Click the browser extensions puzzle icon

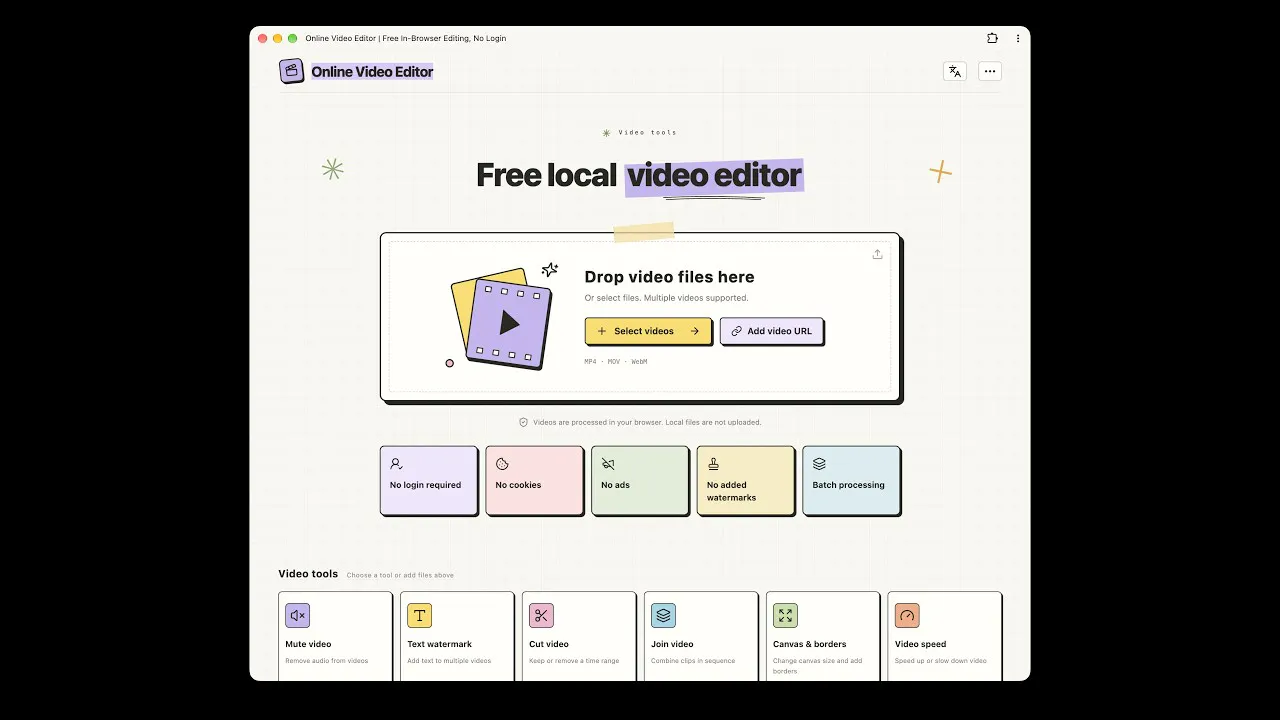click(992, 38)
